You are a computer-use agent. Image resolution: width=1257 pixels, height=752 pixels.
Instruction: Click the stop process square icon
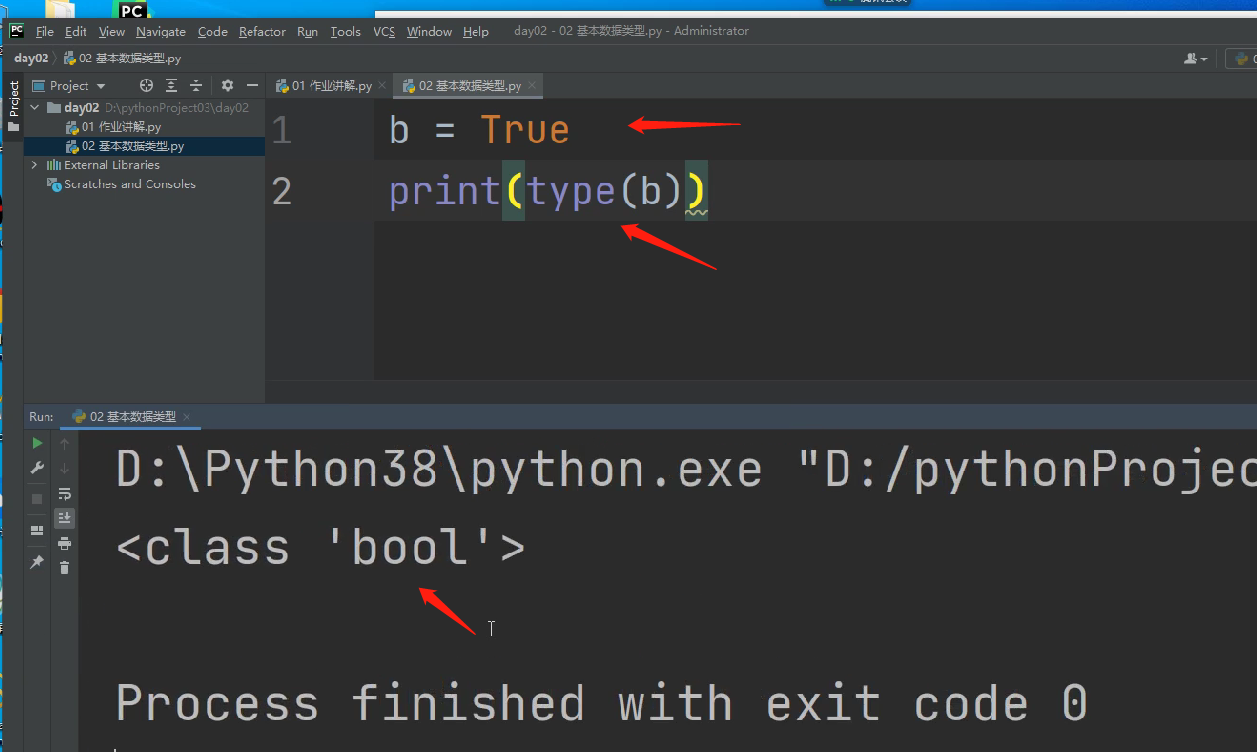[x=37, y=498]
